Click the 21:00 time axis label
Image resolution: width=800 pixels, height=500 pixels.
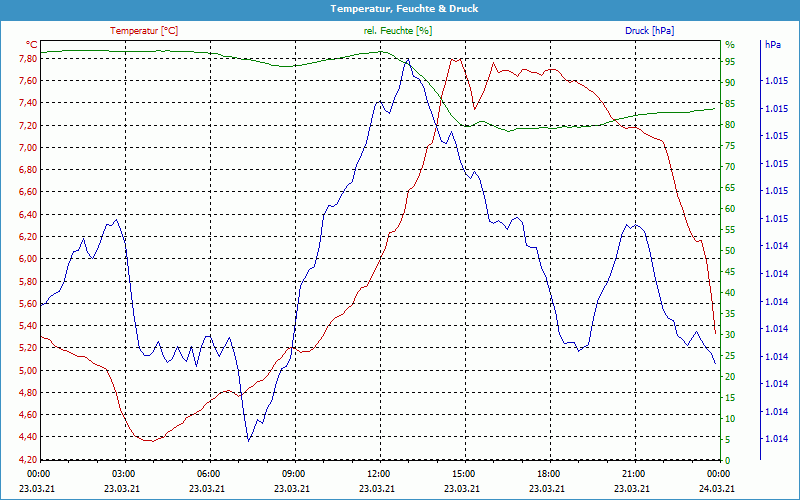click(x=634, y=473)
